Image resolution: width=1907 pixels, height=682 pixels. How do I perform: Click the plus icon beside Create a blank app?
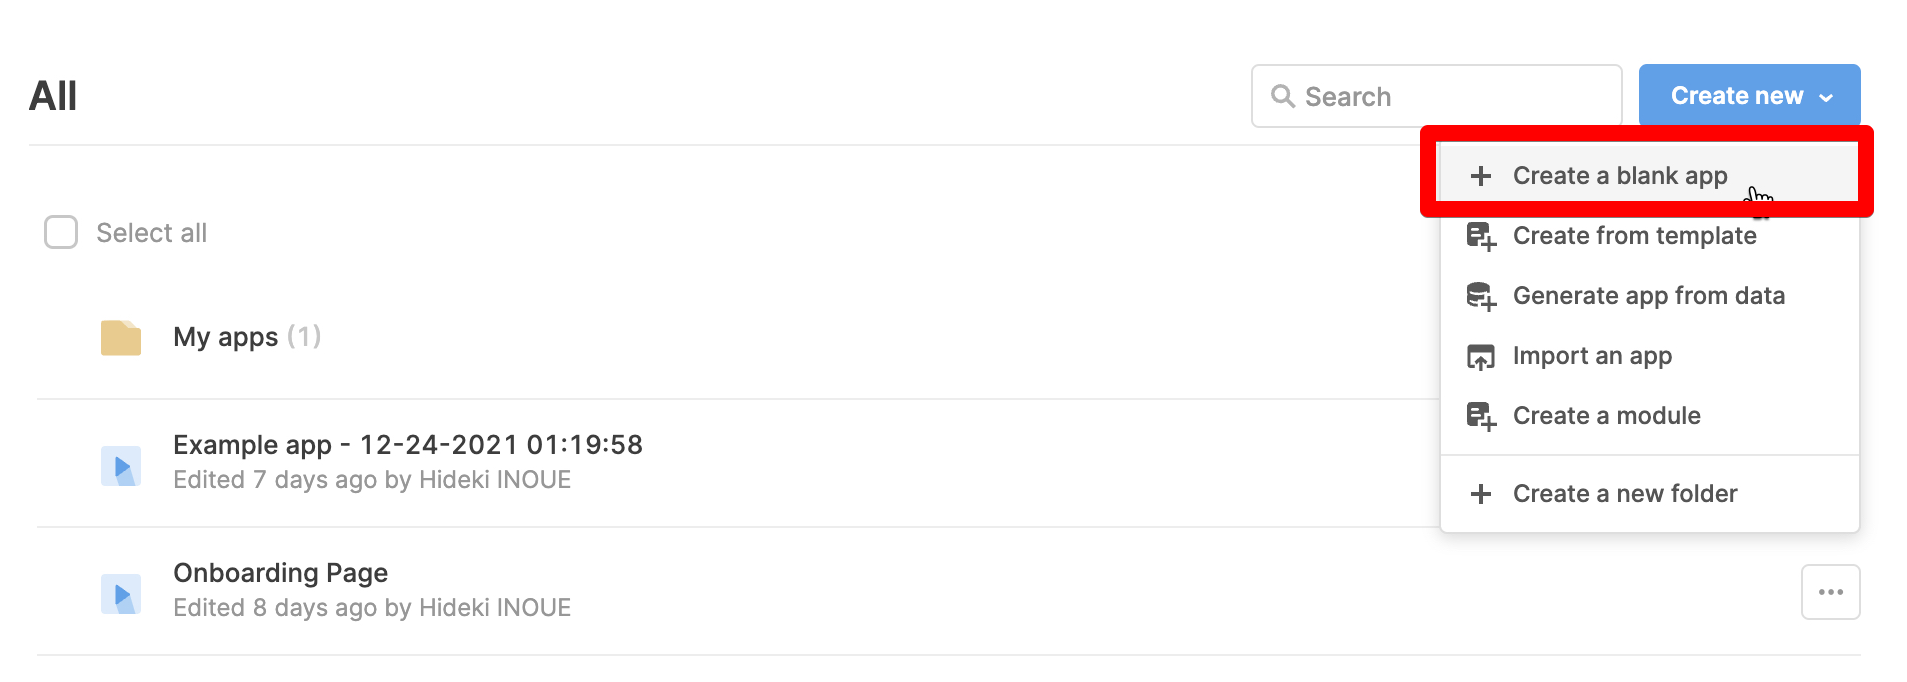click(x=1481, y=176)
